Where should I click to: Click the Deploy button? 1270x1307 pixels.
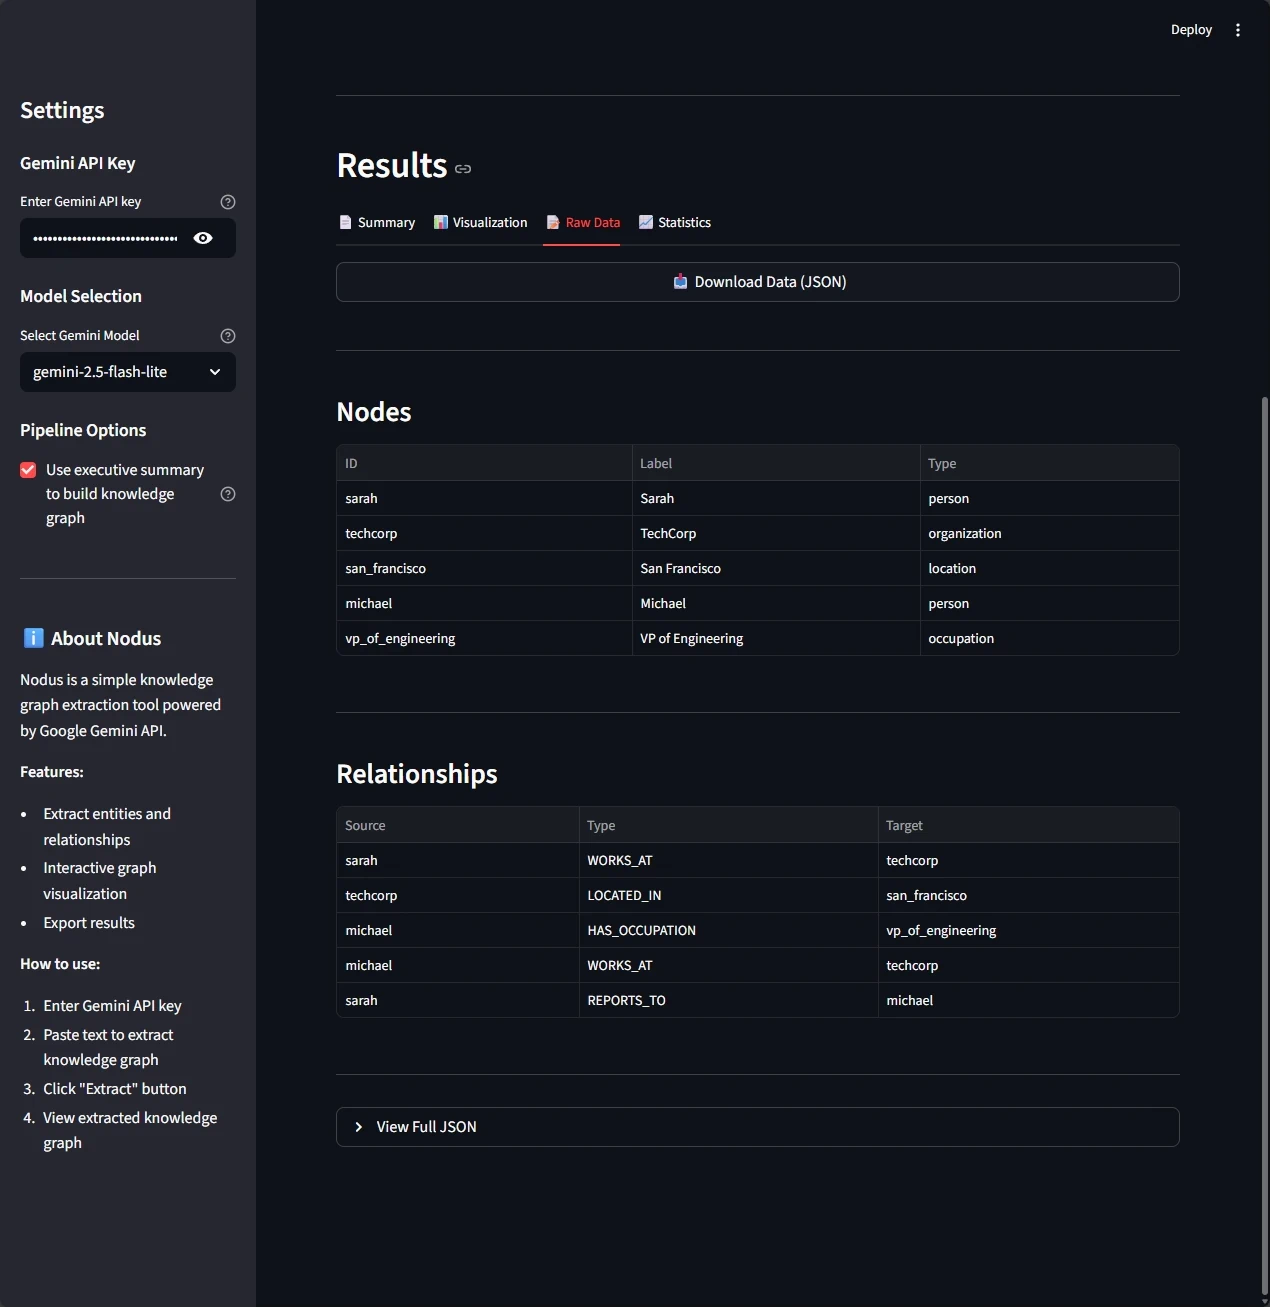(x=1190, y=29)
